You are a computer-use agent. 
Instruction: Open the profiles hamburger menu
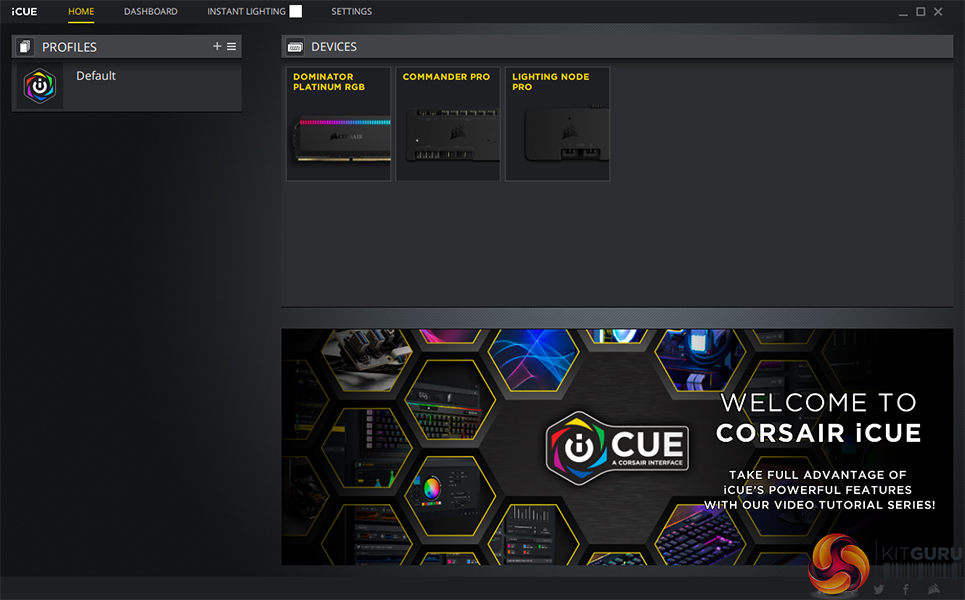pos(231,46)
